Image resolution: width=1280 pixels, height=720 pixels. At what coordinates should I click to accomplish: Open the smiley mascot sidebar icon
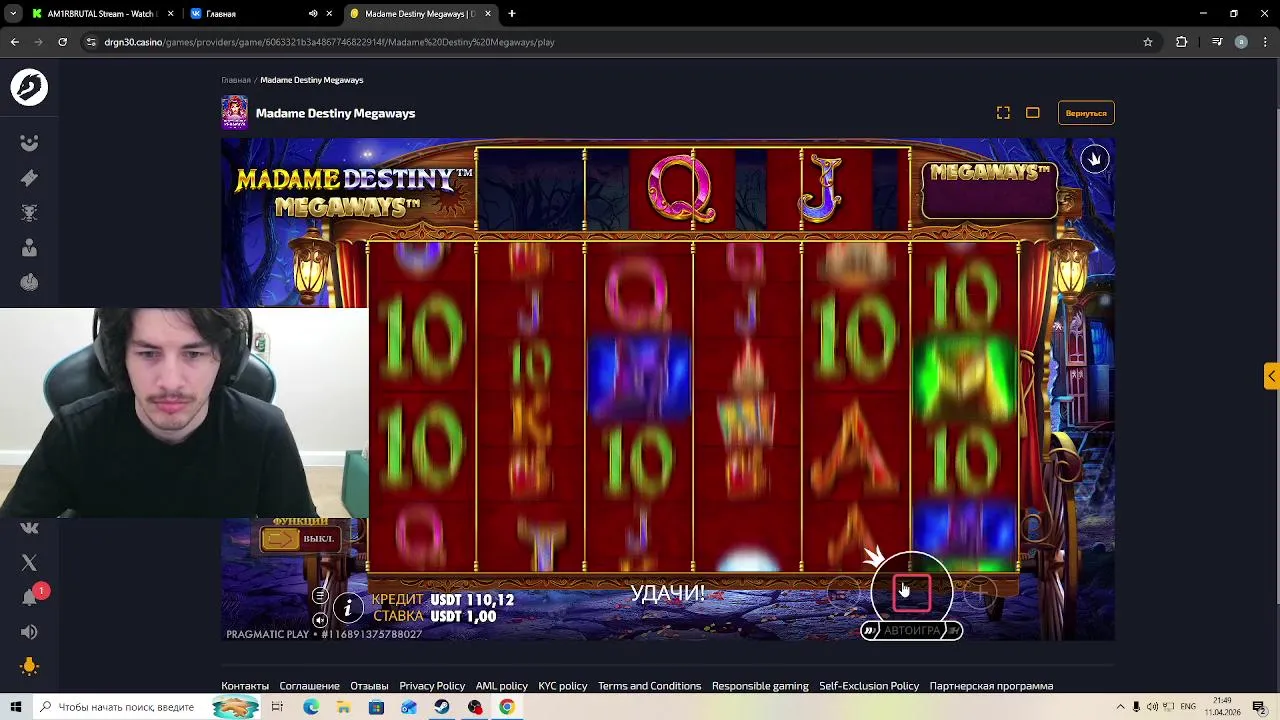(29, 143)
